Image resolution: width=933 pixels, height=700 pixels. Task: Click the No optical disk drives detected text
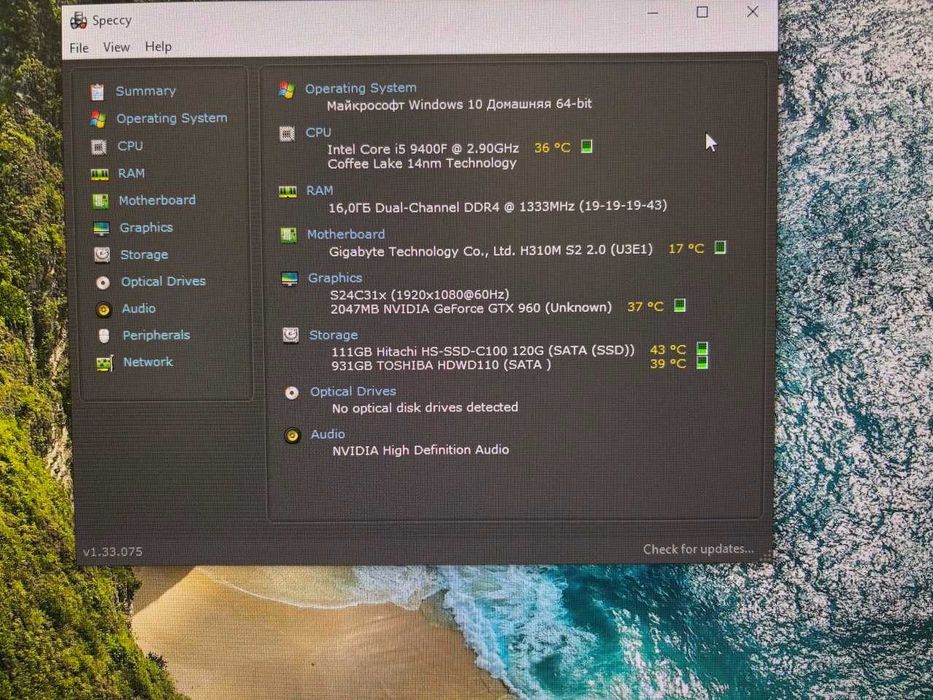[x=425, y=408]
